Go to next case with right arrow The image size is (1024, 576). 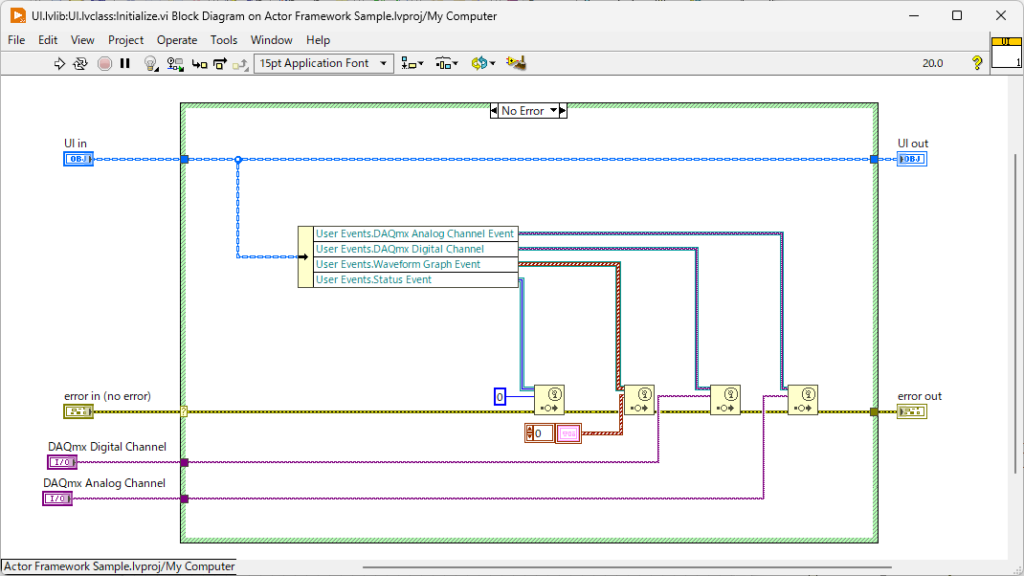[x=563, y=111]
